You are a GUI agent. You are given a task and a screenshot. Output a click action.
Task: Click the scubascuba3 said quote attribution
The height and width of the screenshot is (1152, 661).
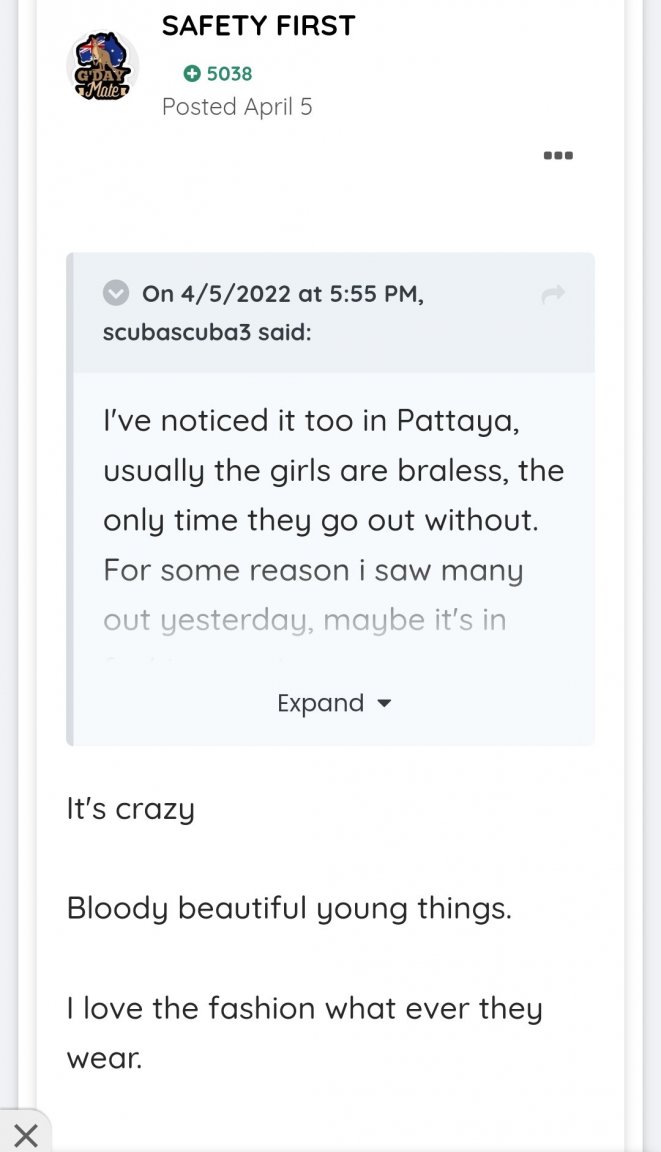point(206,332)
